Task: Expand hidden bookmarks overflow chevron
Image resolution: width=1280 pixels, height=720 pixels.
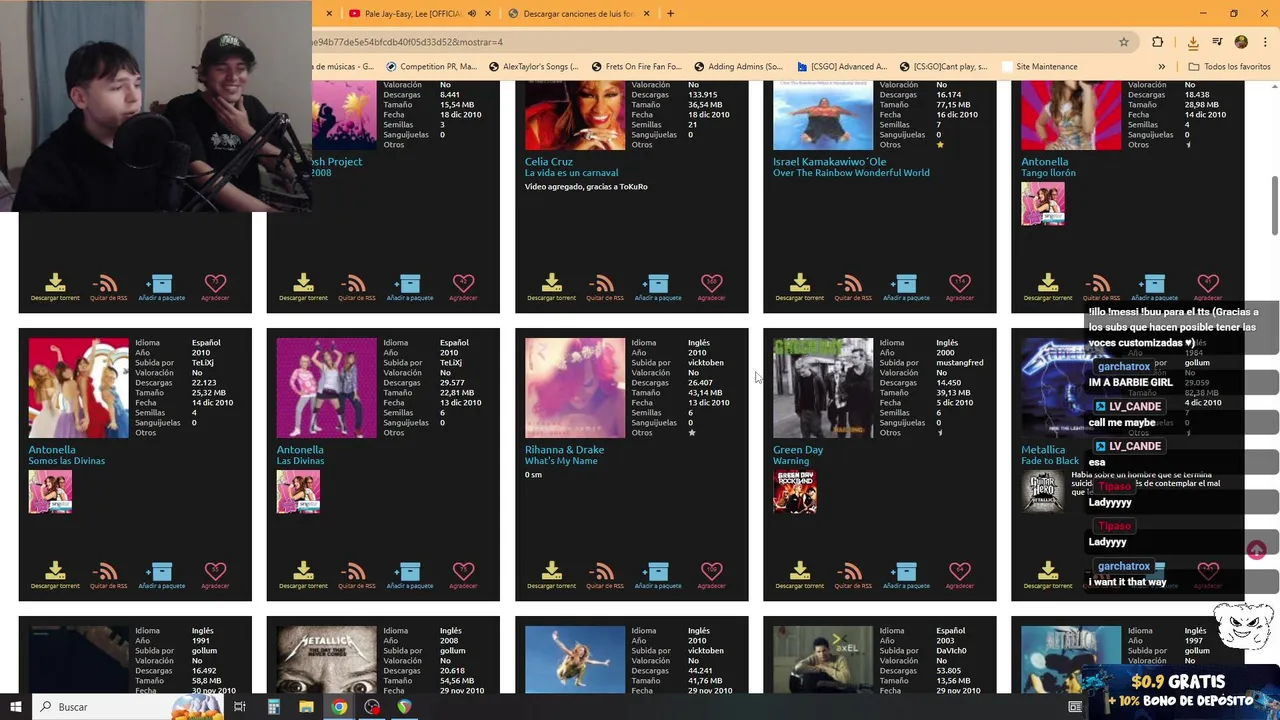Action: (1161, 67)
